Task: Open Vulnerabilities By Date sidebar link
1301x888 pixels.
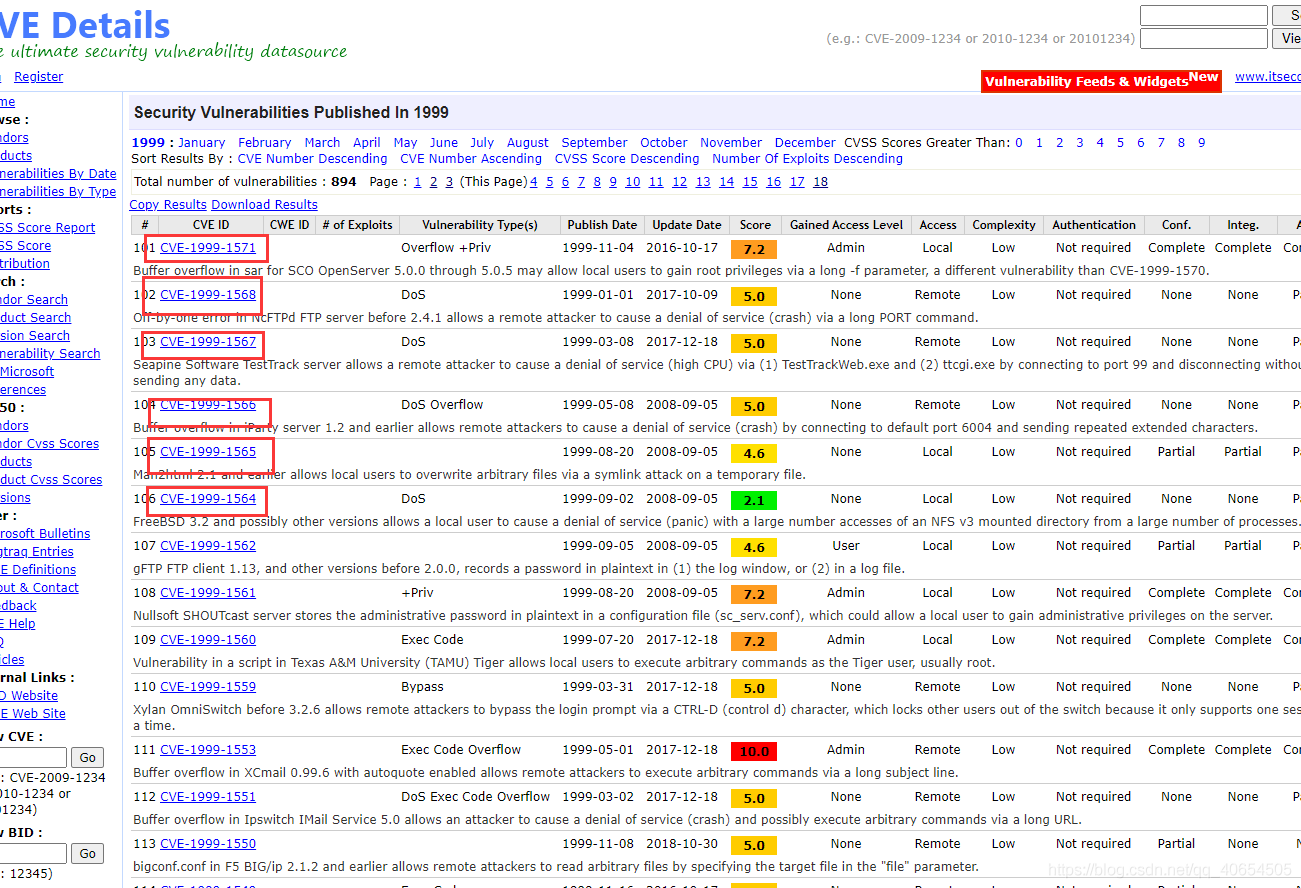Action: [x=58, y=174]
